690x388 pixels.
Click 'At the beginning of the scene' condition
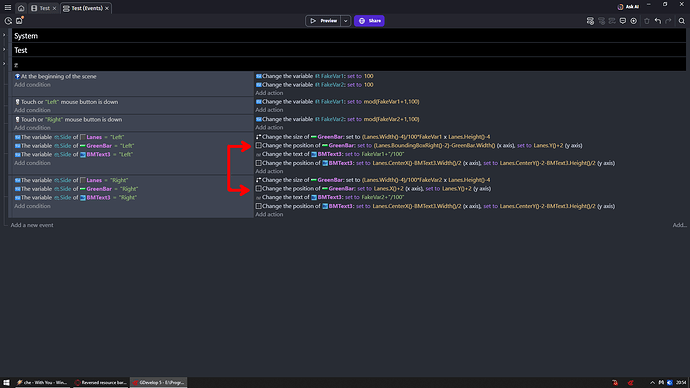point(55,76)
